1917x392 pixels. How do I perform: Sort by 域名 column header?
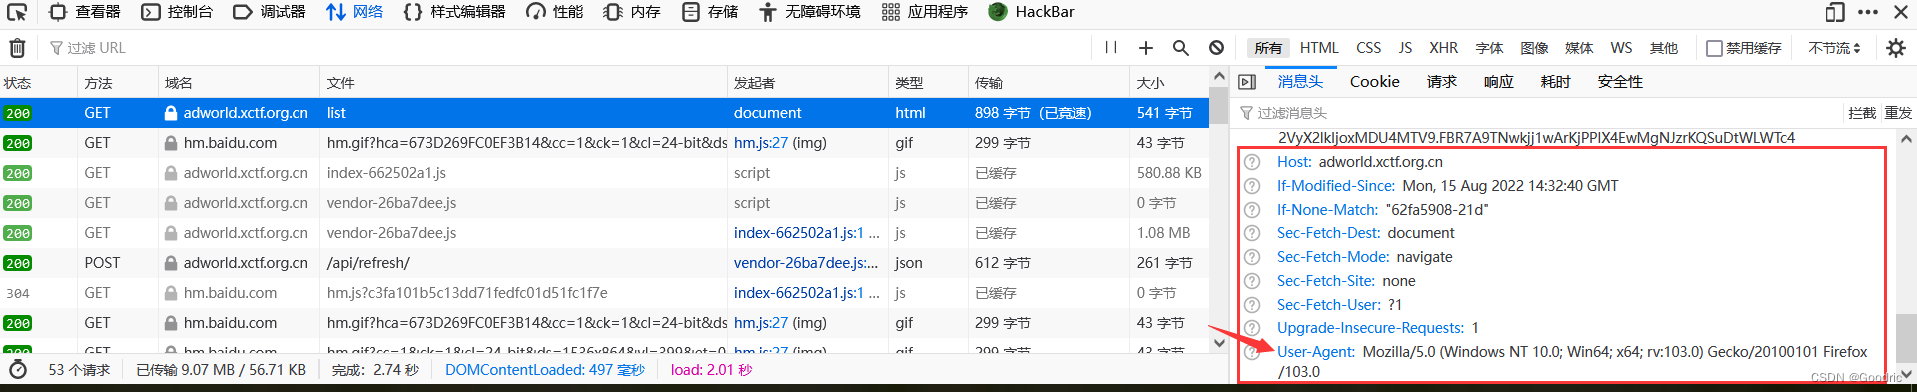tap(240, 83)
